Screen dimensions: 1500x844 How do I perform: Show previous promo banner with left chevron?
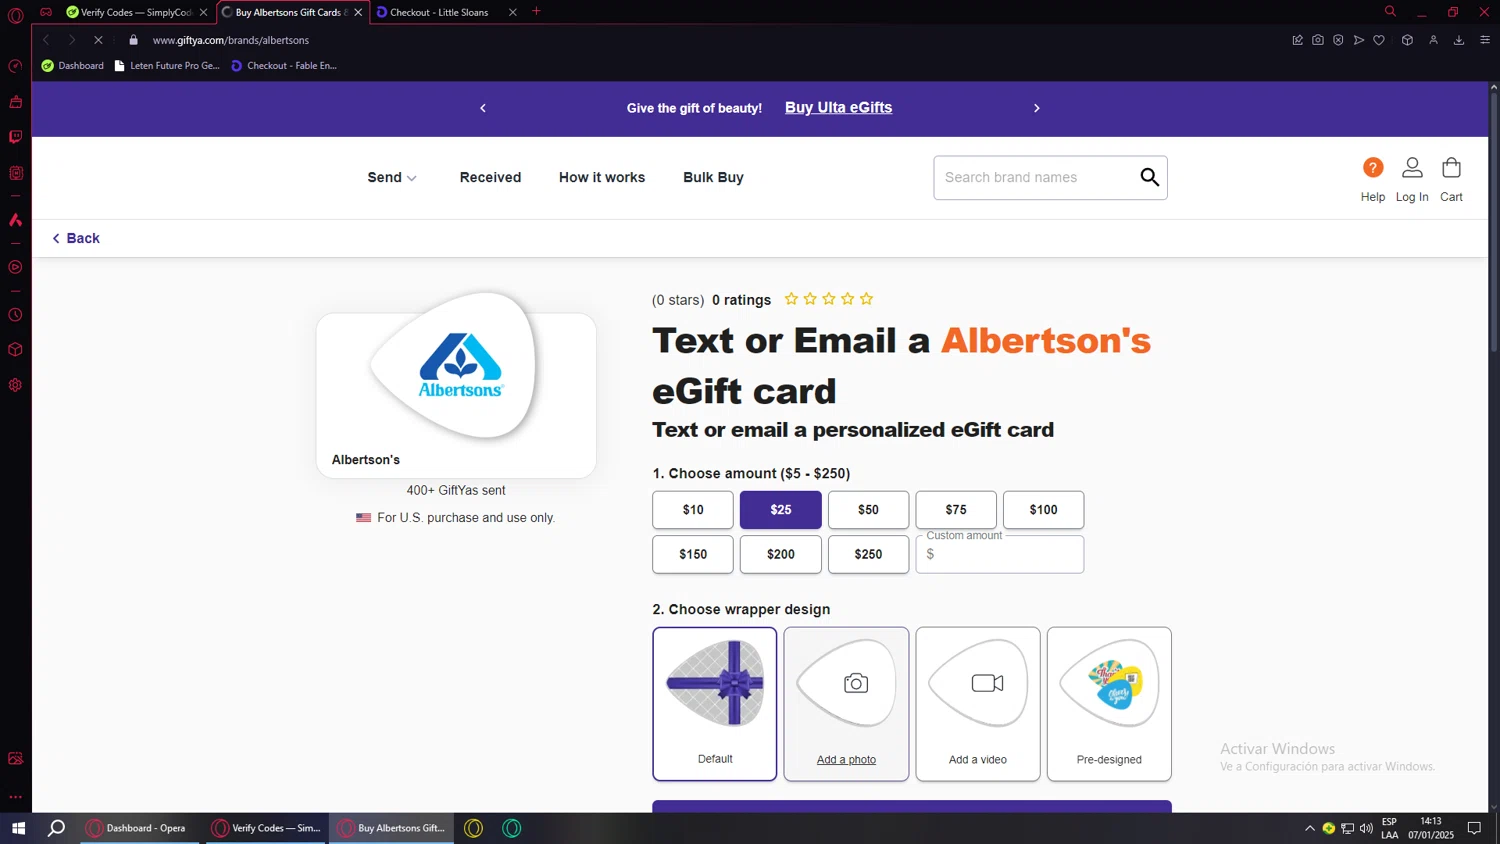(x=483, y=108)
